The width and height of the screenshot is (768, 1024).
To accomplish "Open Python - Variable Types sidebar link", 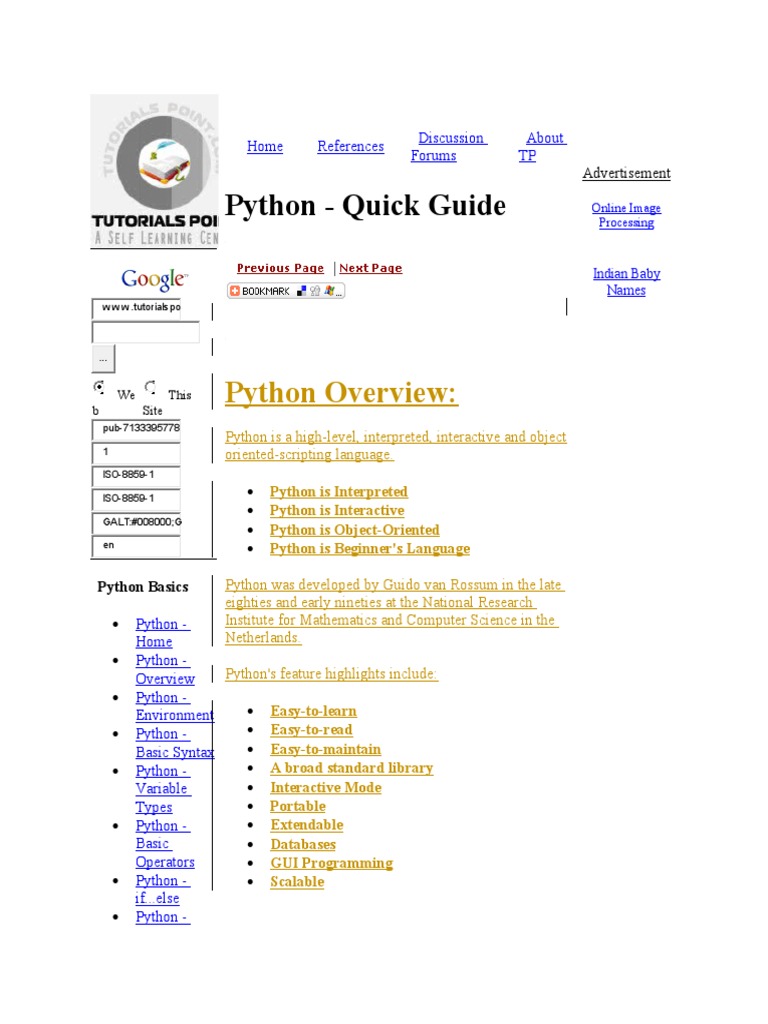I will (x=163, y=789).
